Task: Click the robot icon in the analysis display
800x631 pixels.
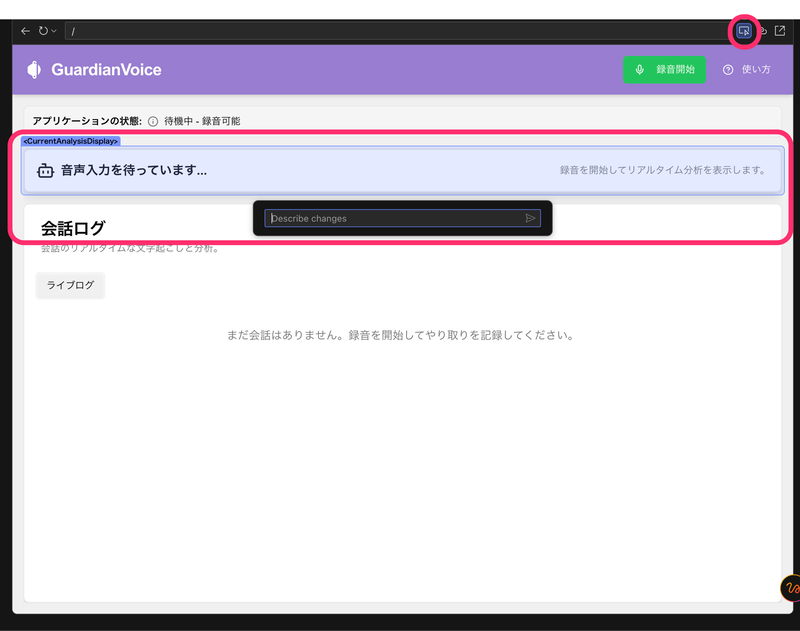Action: click(x=45, y=170)
